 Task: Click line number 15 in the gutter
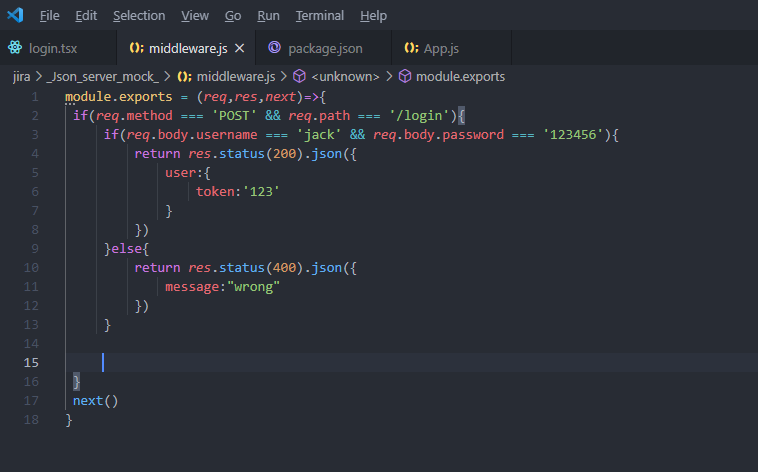(x=31, y=363)
